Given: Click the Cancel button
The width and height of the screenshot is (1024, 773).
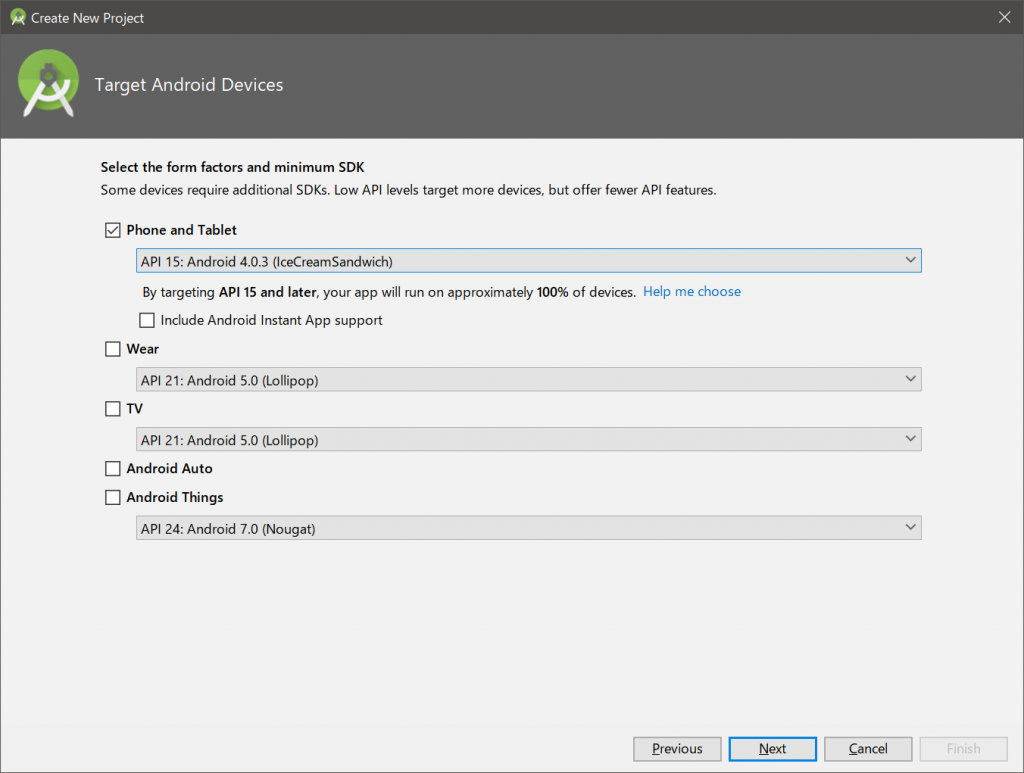Looking at the screenshot, I should pyautogui.click(x=868, y=749).
